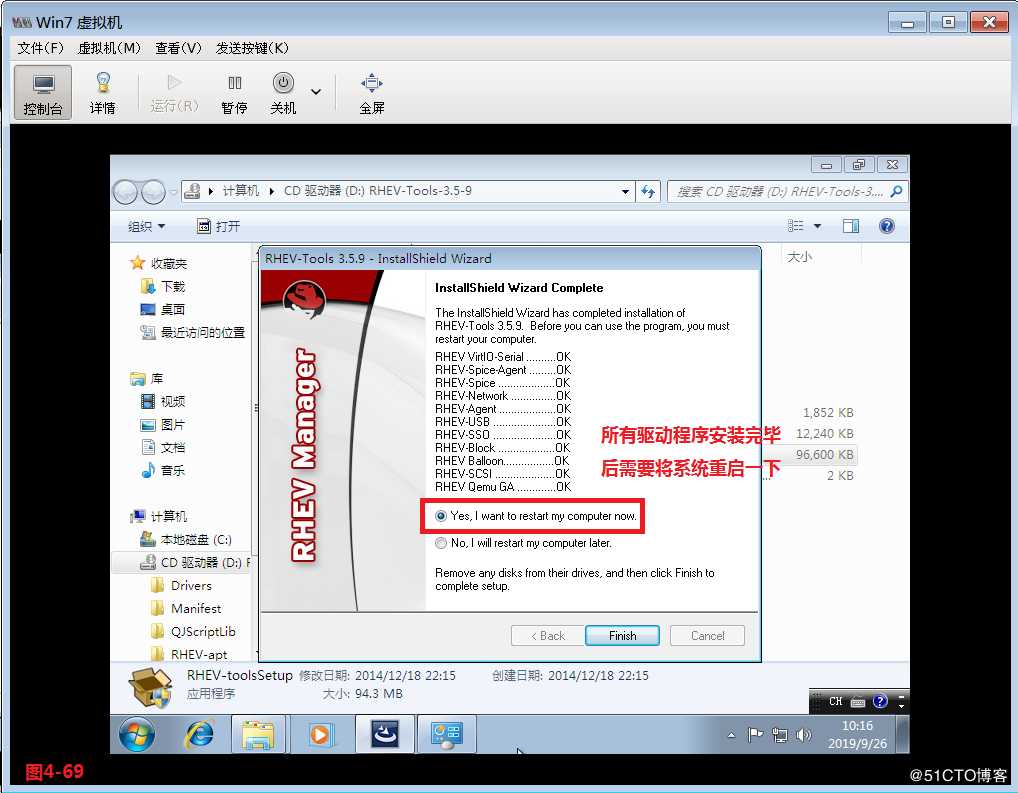Open Explorer help icon
The image size is (1018, 793).
tap(886, 225)
